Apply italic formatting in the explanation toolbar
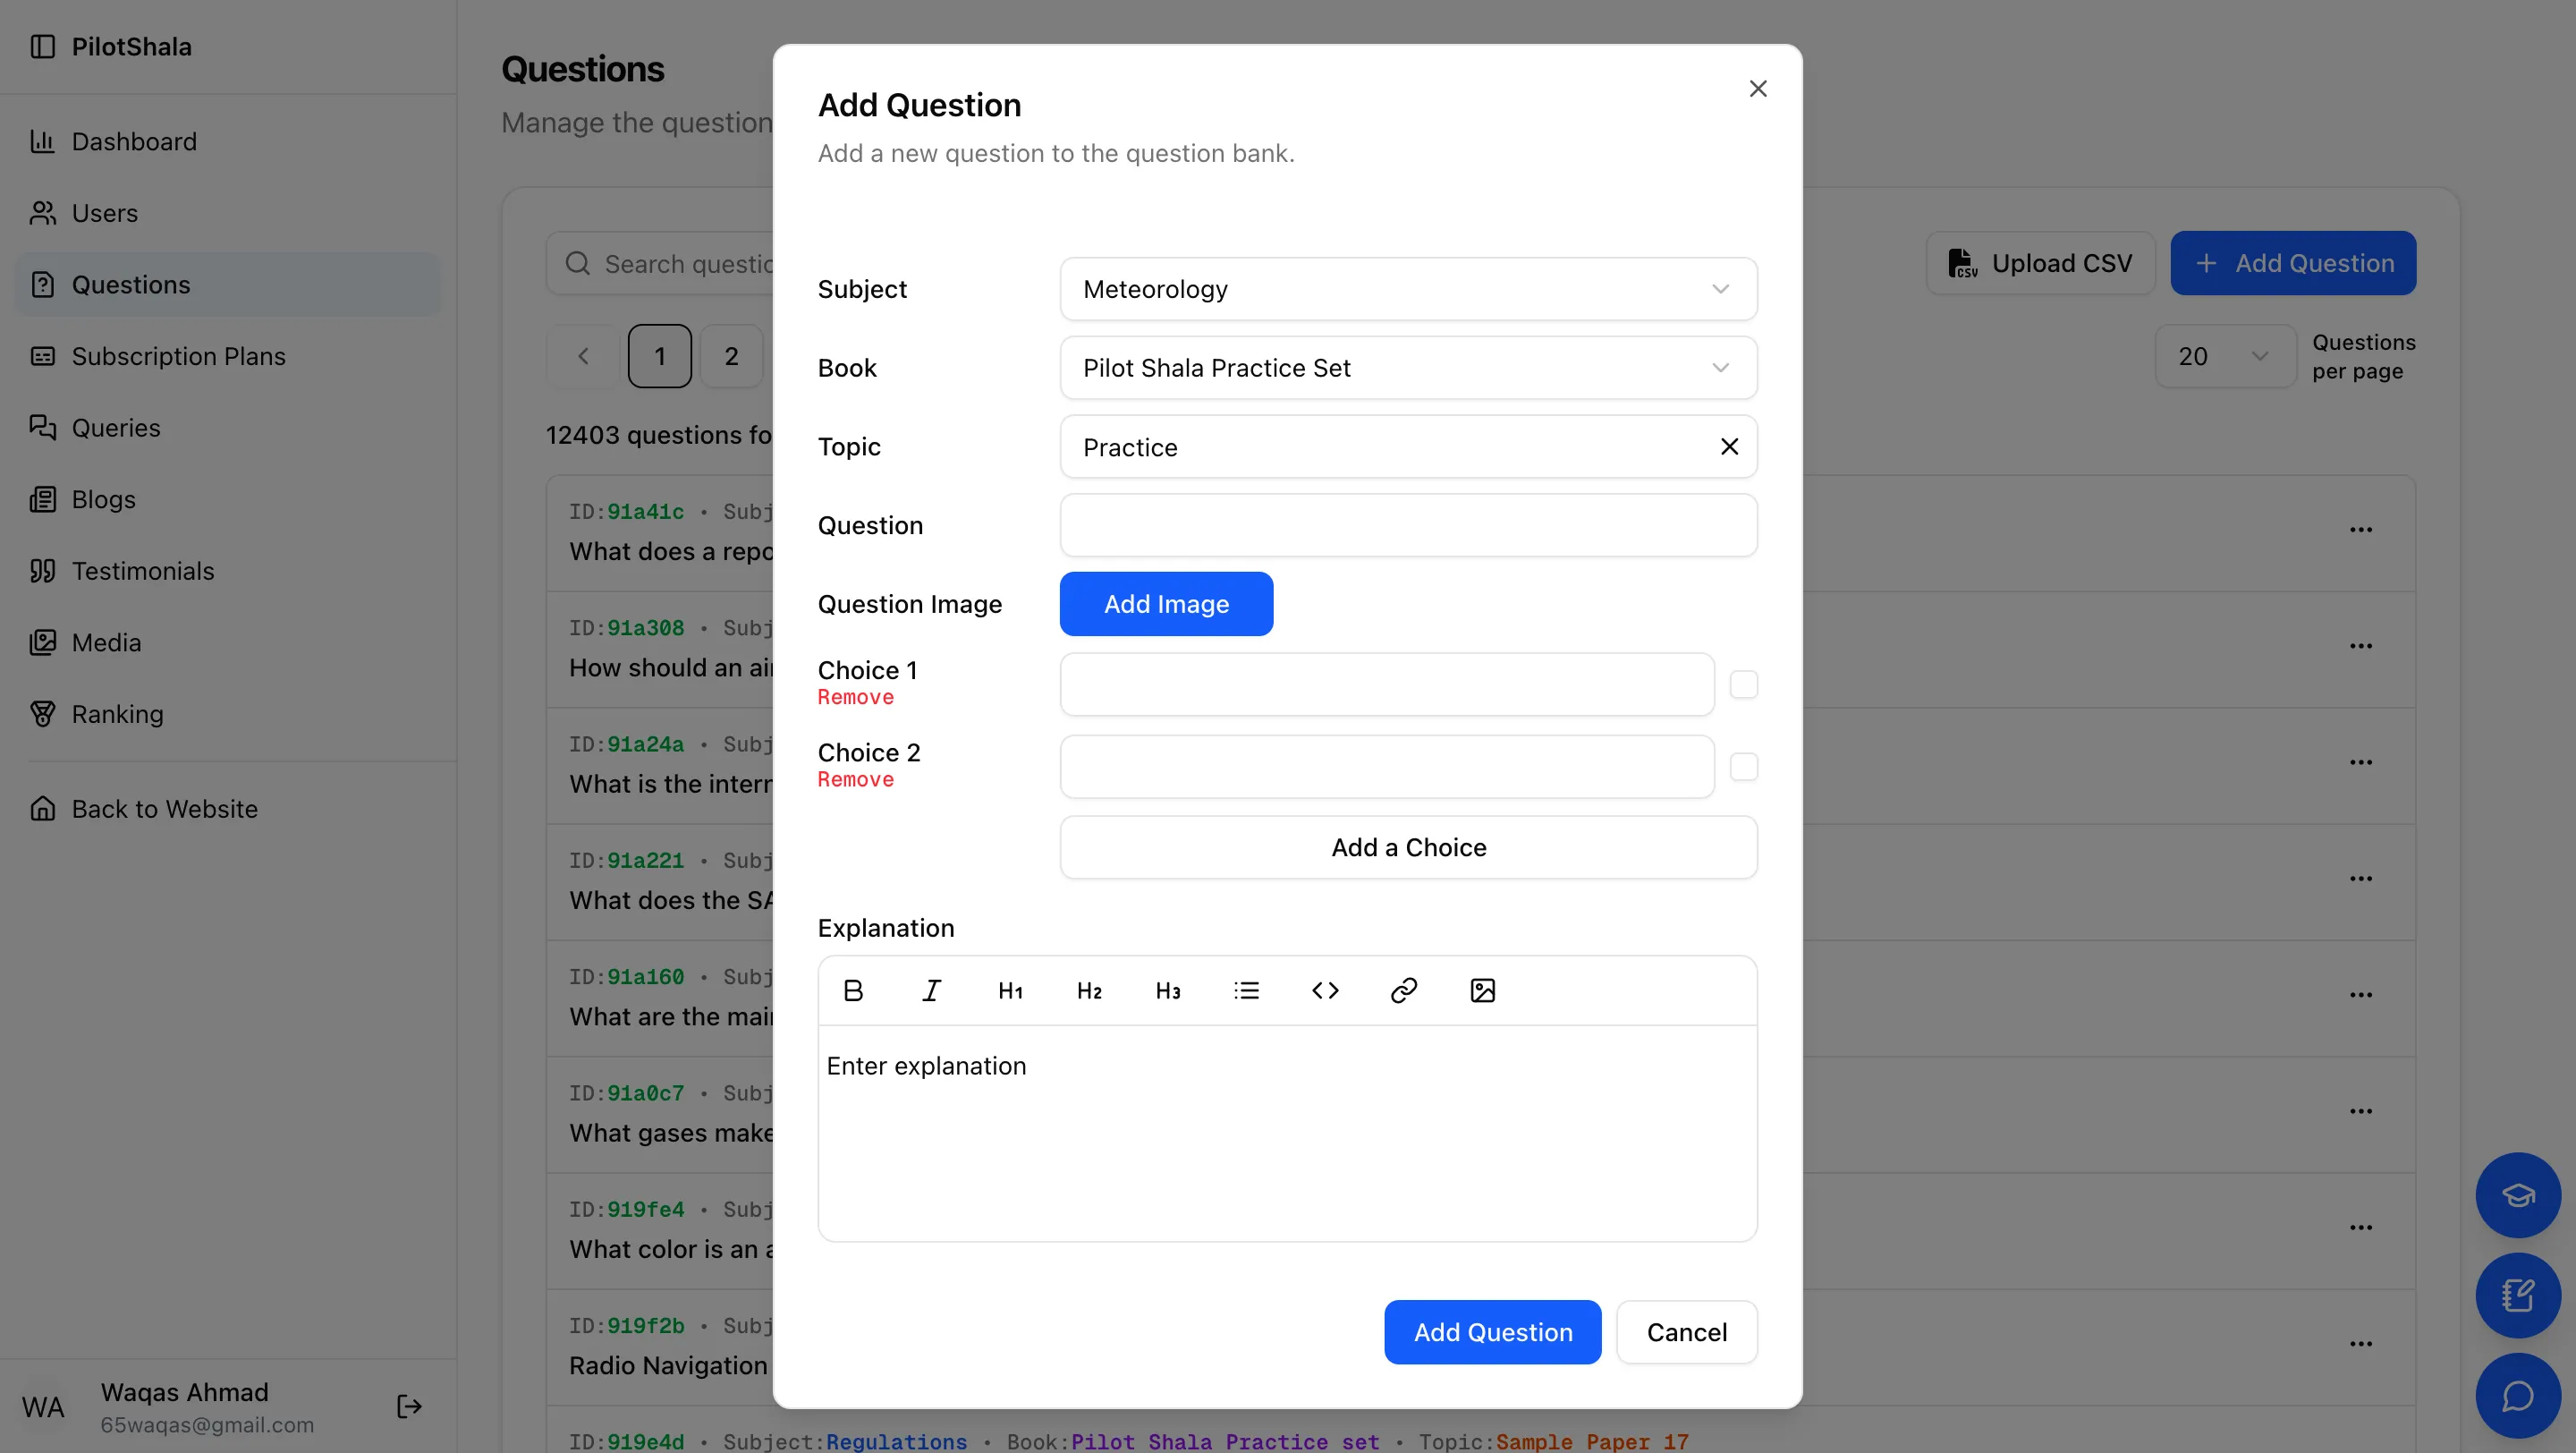 [x=931, y=990]
